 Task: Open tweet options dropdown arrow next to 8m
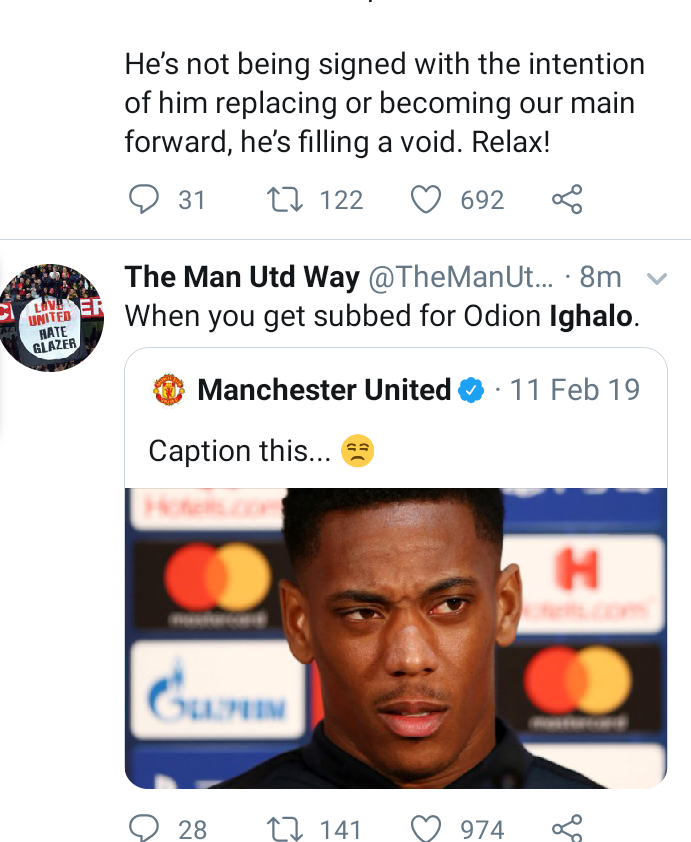point(657,279)
